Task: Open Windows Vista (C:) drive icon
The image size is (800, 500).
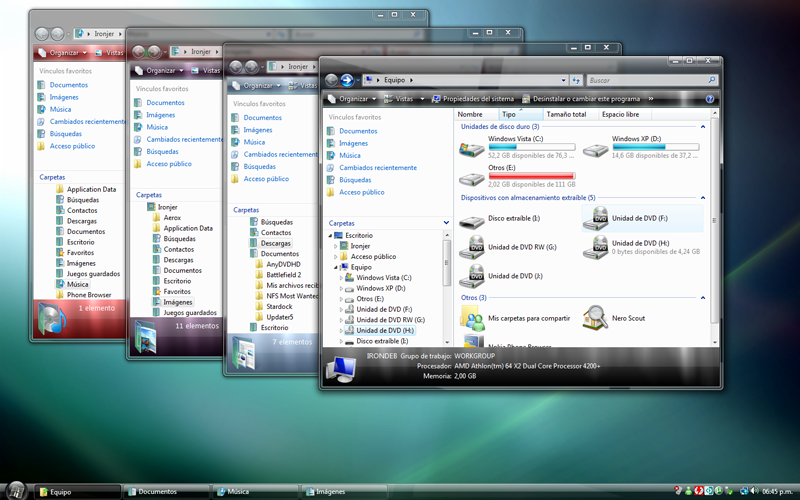Action: pyautogui.click(x=471, y=149)
